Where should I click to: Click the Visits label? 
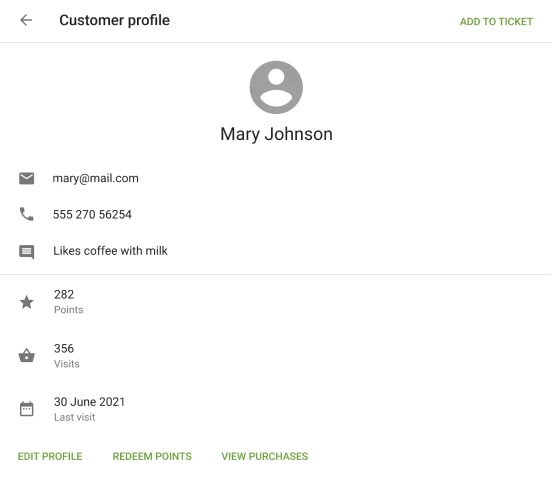tap(67, 364)
